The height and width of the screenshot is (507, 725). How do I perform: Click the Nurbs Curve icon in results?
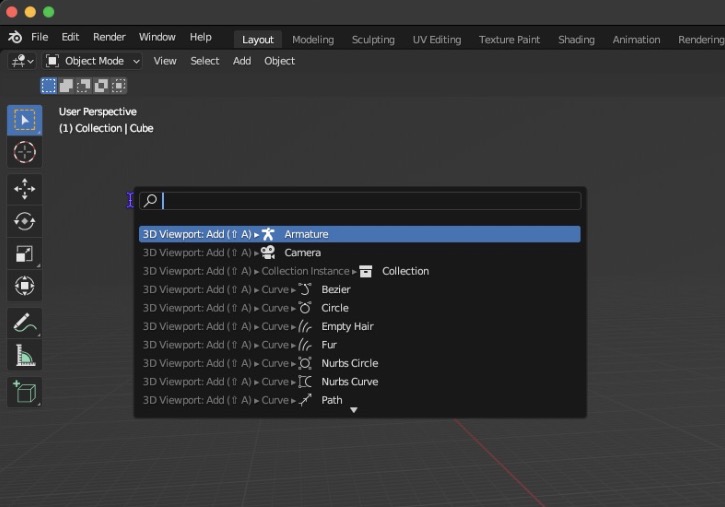pos(305,382)
